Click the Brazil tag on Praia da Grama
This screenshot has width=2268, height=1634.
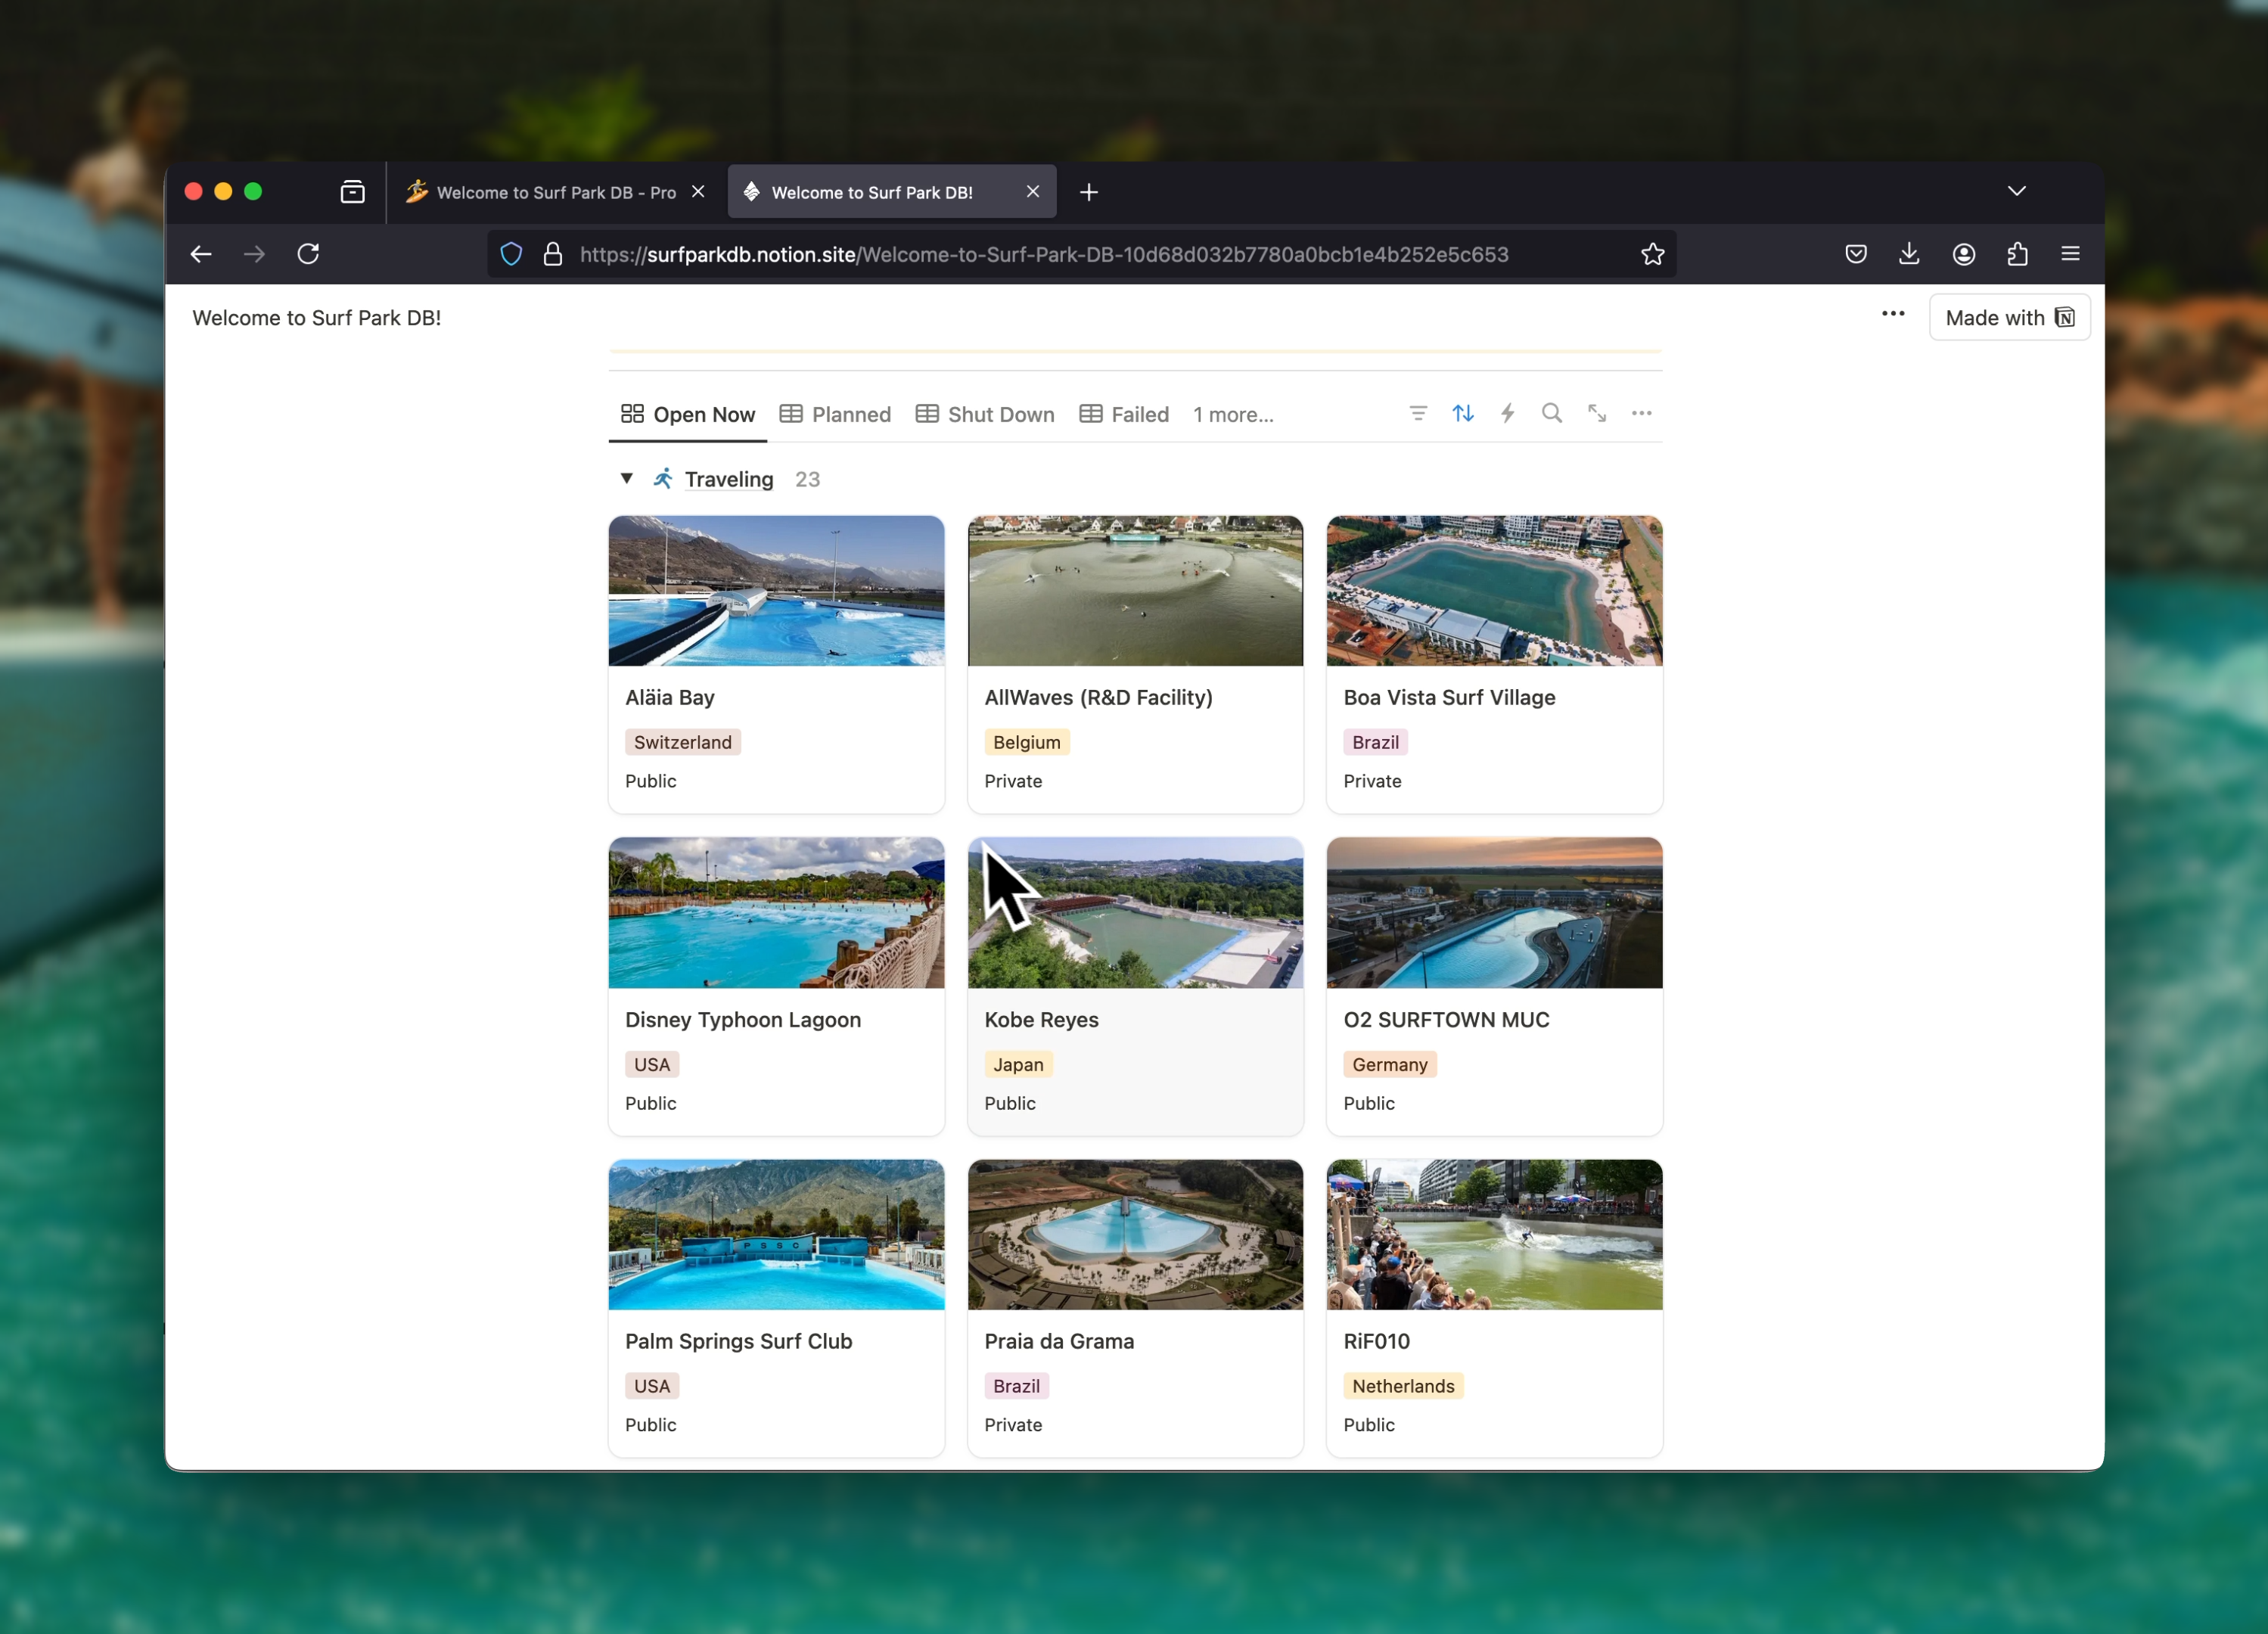click(x=1016, y=1386)
